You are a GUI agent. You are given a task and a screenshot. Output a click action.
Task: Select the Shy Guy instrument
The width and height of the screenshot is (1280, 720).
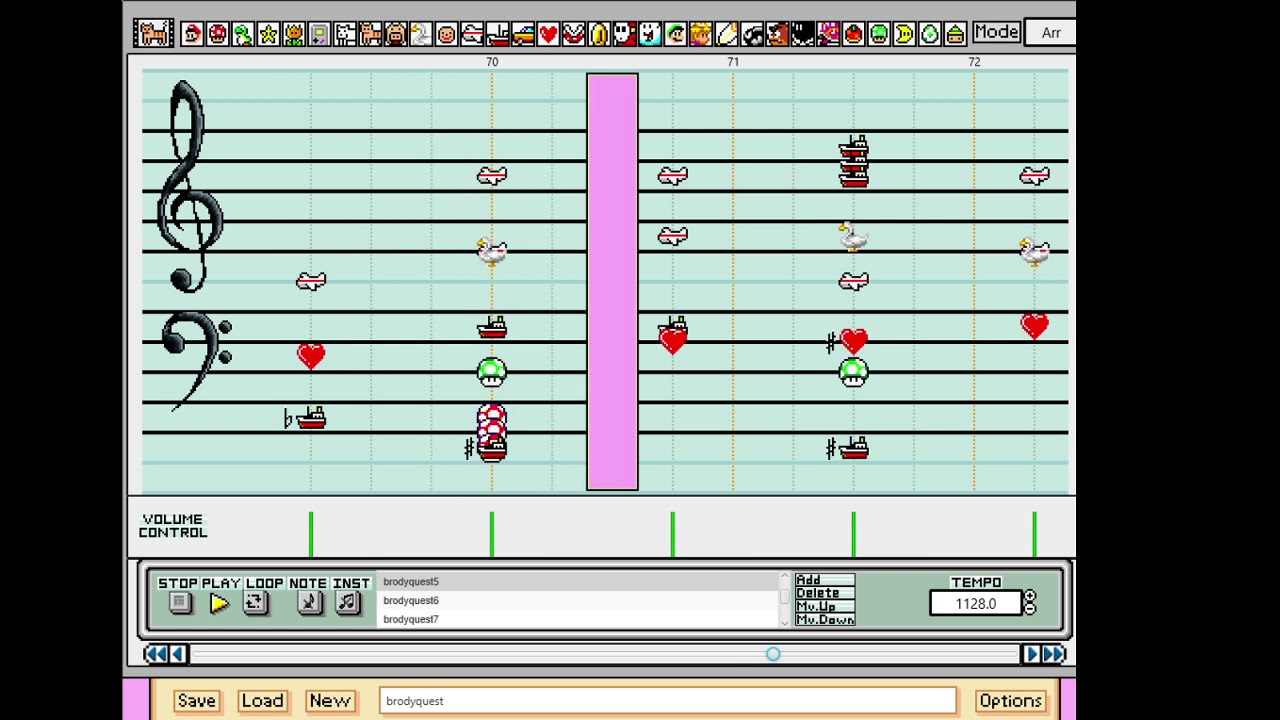(x=625, y=34)
